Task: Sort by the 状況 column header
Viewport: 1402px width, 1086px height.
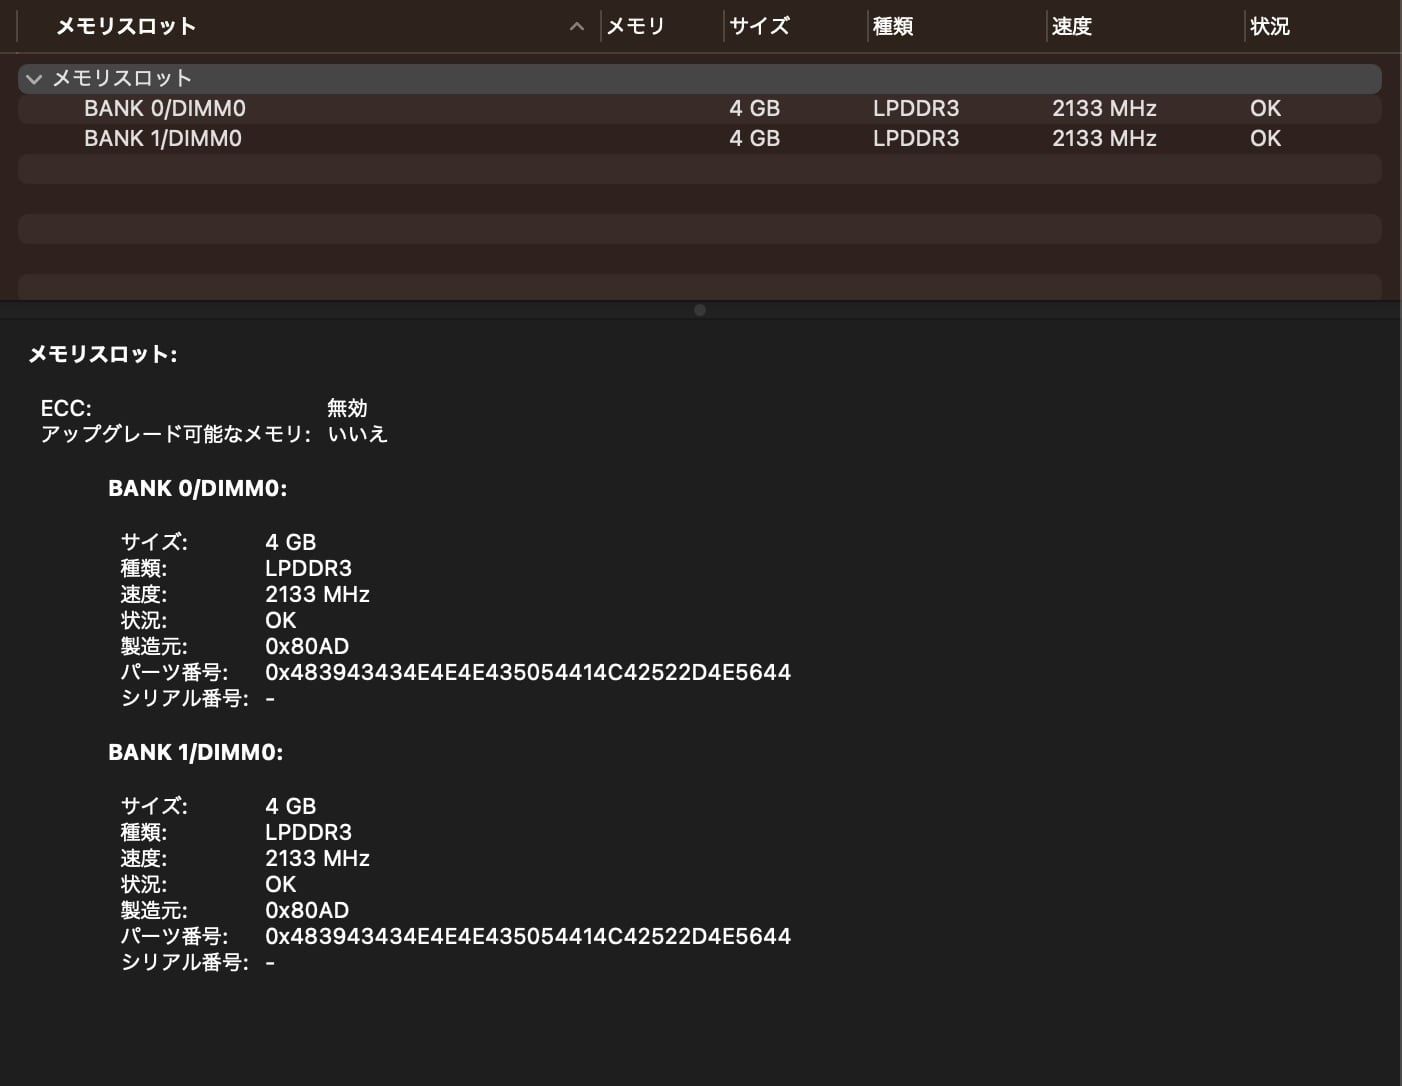Action: [x=1270, y=27]
